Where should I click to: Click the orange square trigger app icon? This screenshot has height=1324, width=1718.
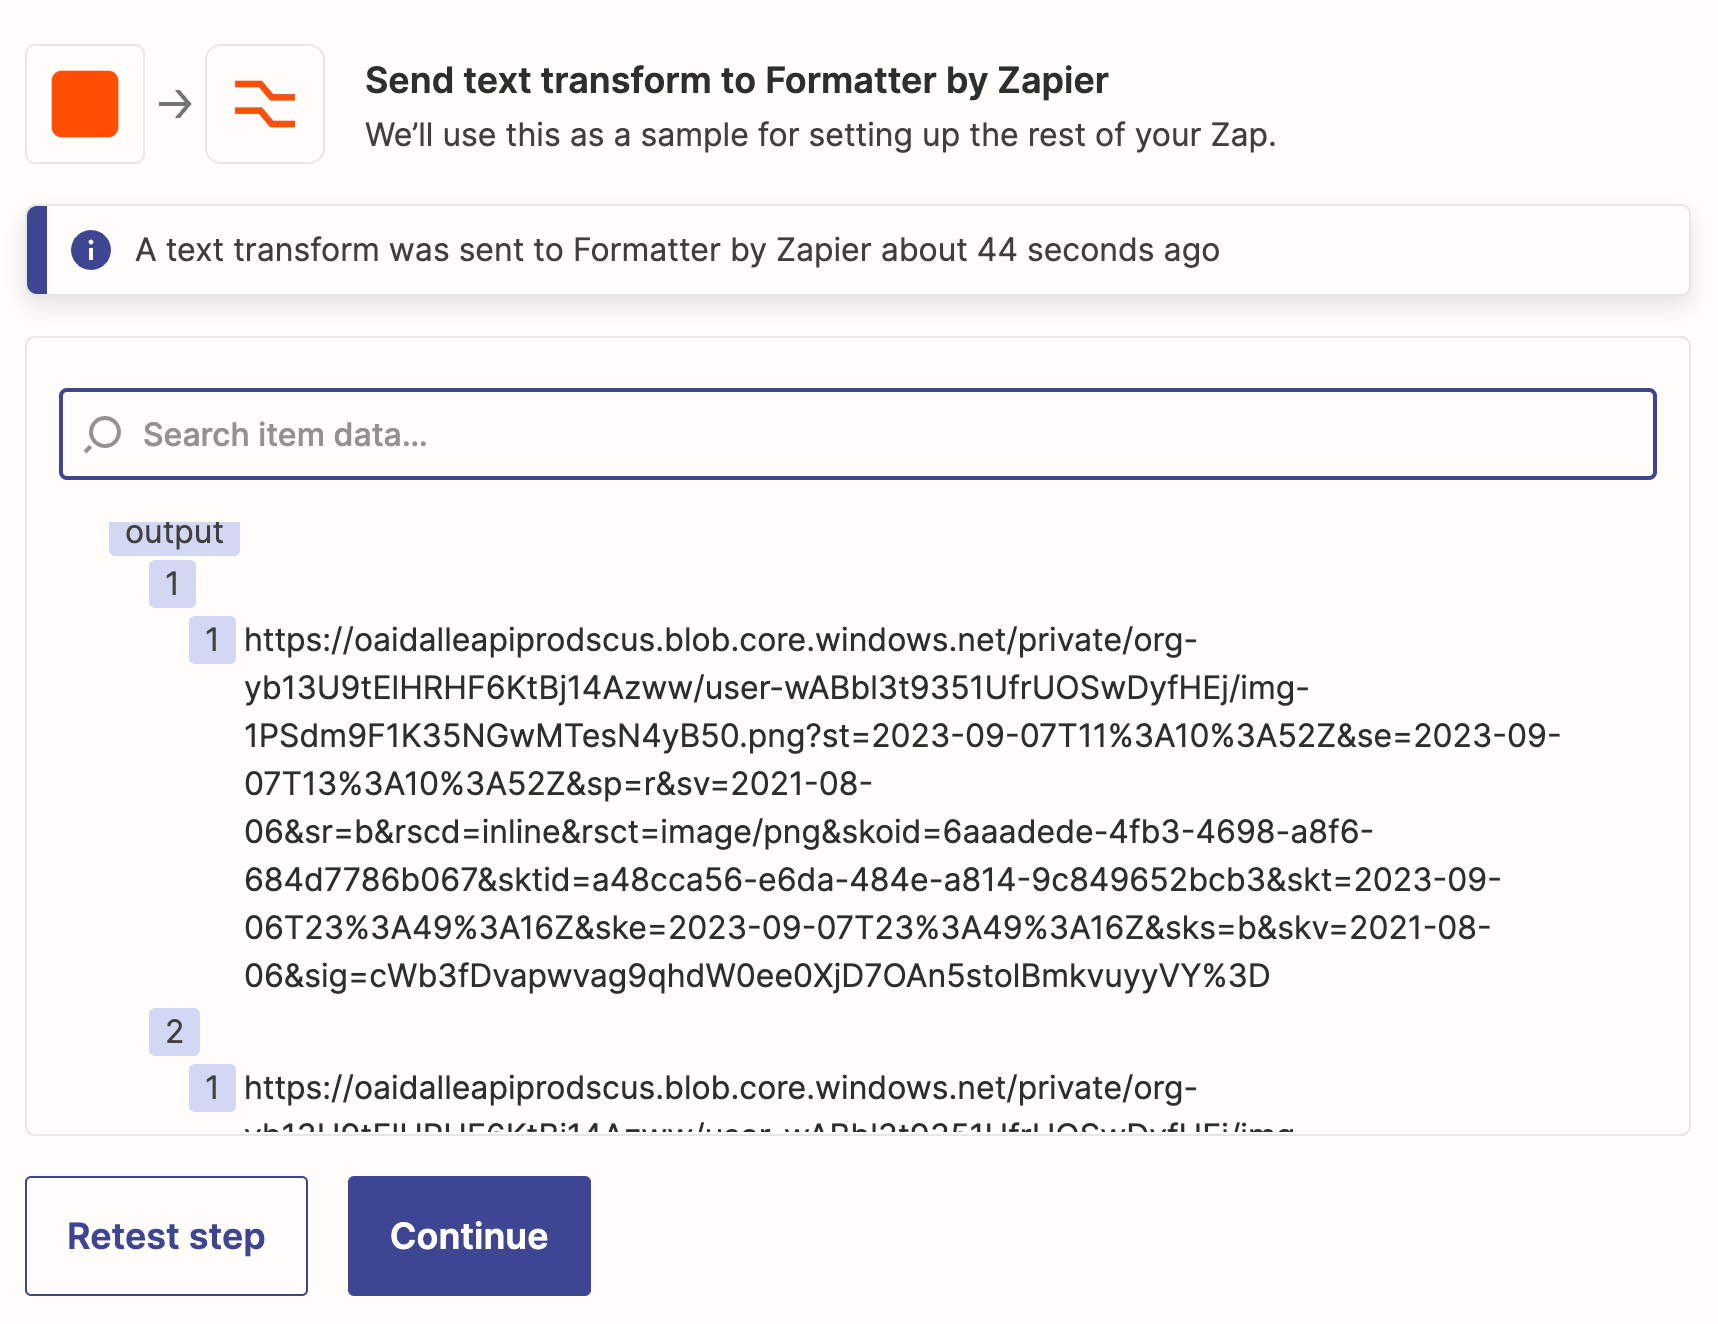point(85,104)
